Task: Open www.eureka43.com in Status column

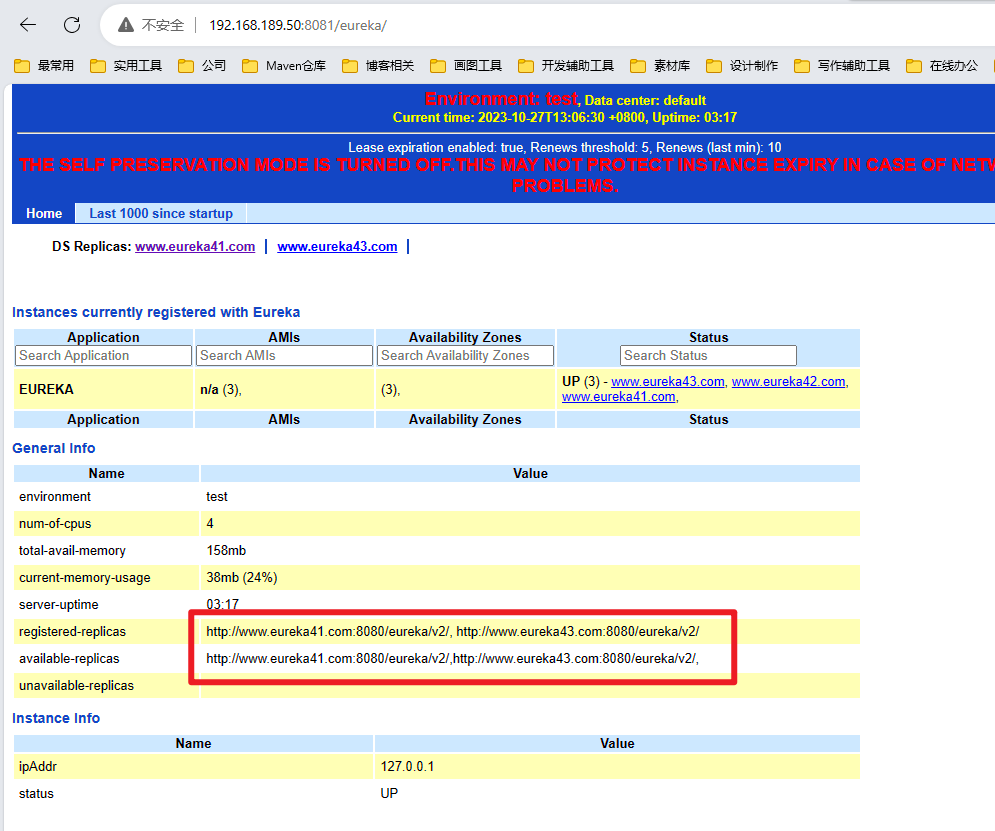Action: click(668, 381)
